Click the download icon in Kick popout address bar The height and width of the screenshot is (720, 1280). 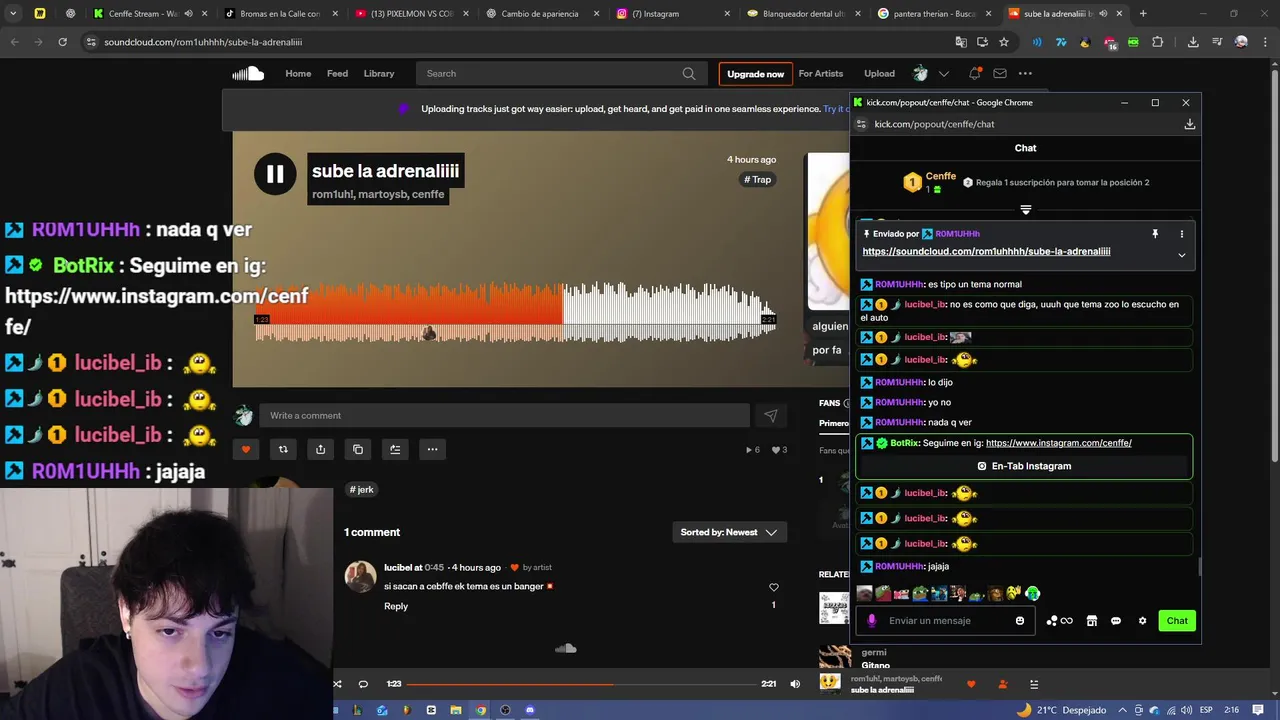(x=1189, y=124)
